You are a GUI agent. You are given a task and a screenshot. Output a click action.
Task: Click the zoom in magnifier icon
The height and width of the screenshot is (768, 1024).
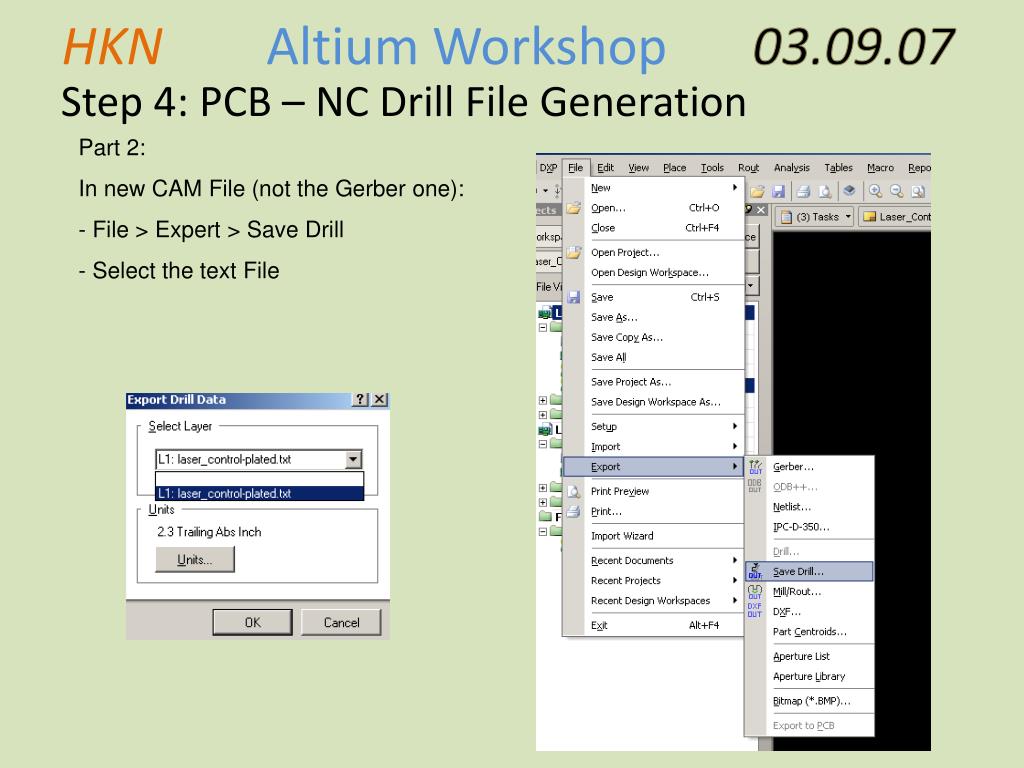click(x=875, y=191)
